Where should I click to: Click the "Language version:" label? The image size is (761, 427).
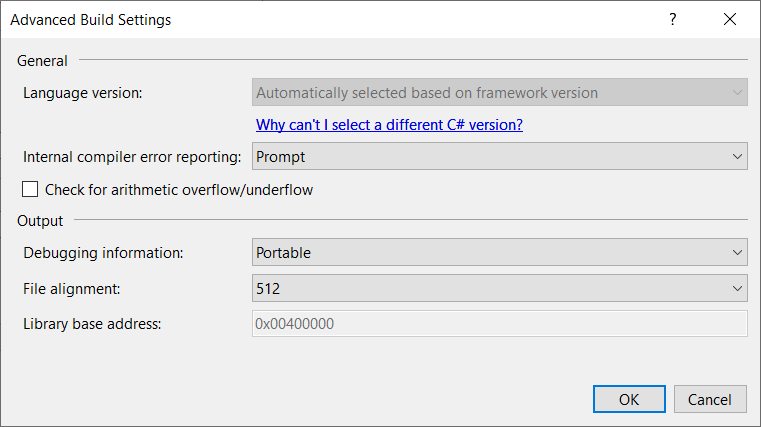pyautogui.click(x=83, y=93)
